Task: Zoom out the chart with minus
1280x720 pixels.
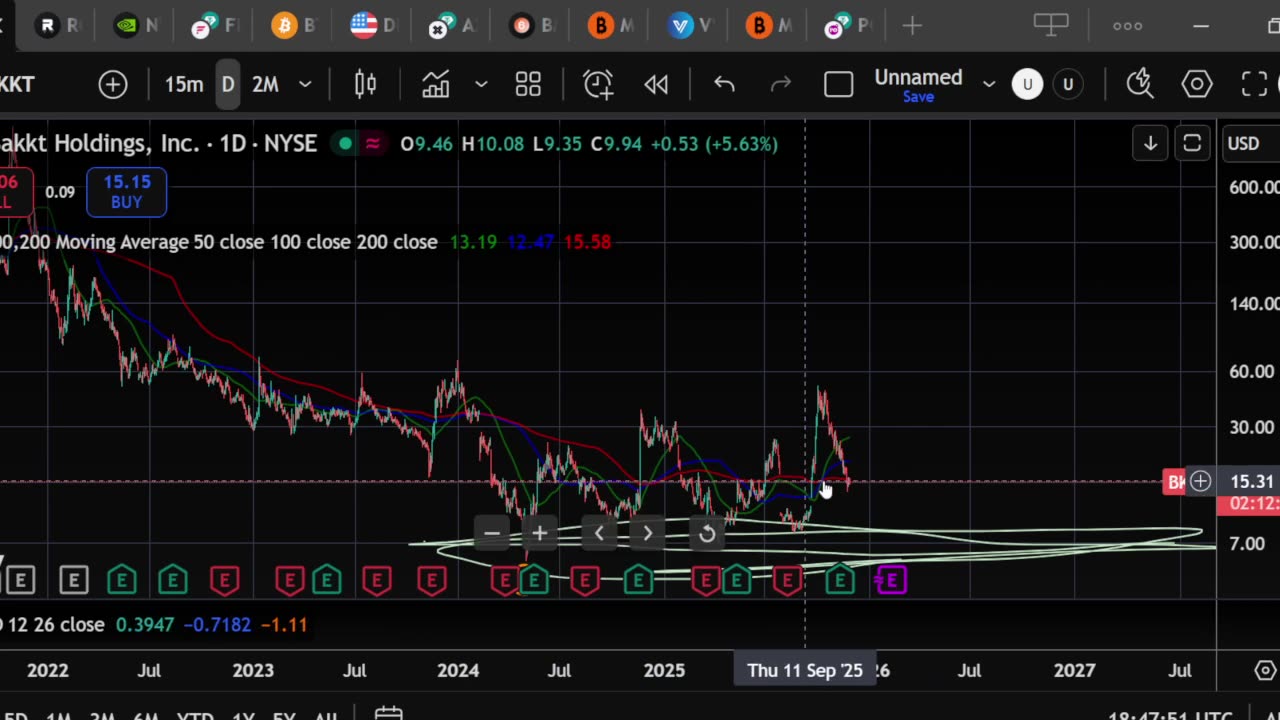Action: (491, 533)
